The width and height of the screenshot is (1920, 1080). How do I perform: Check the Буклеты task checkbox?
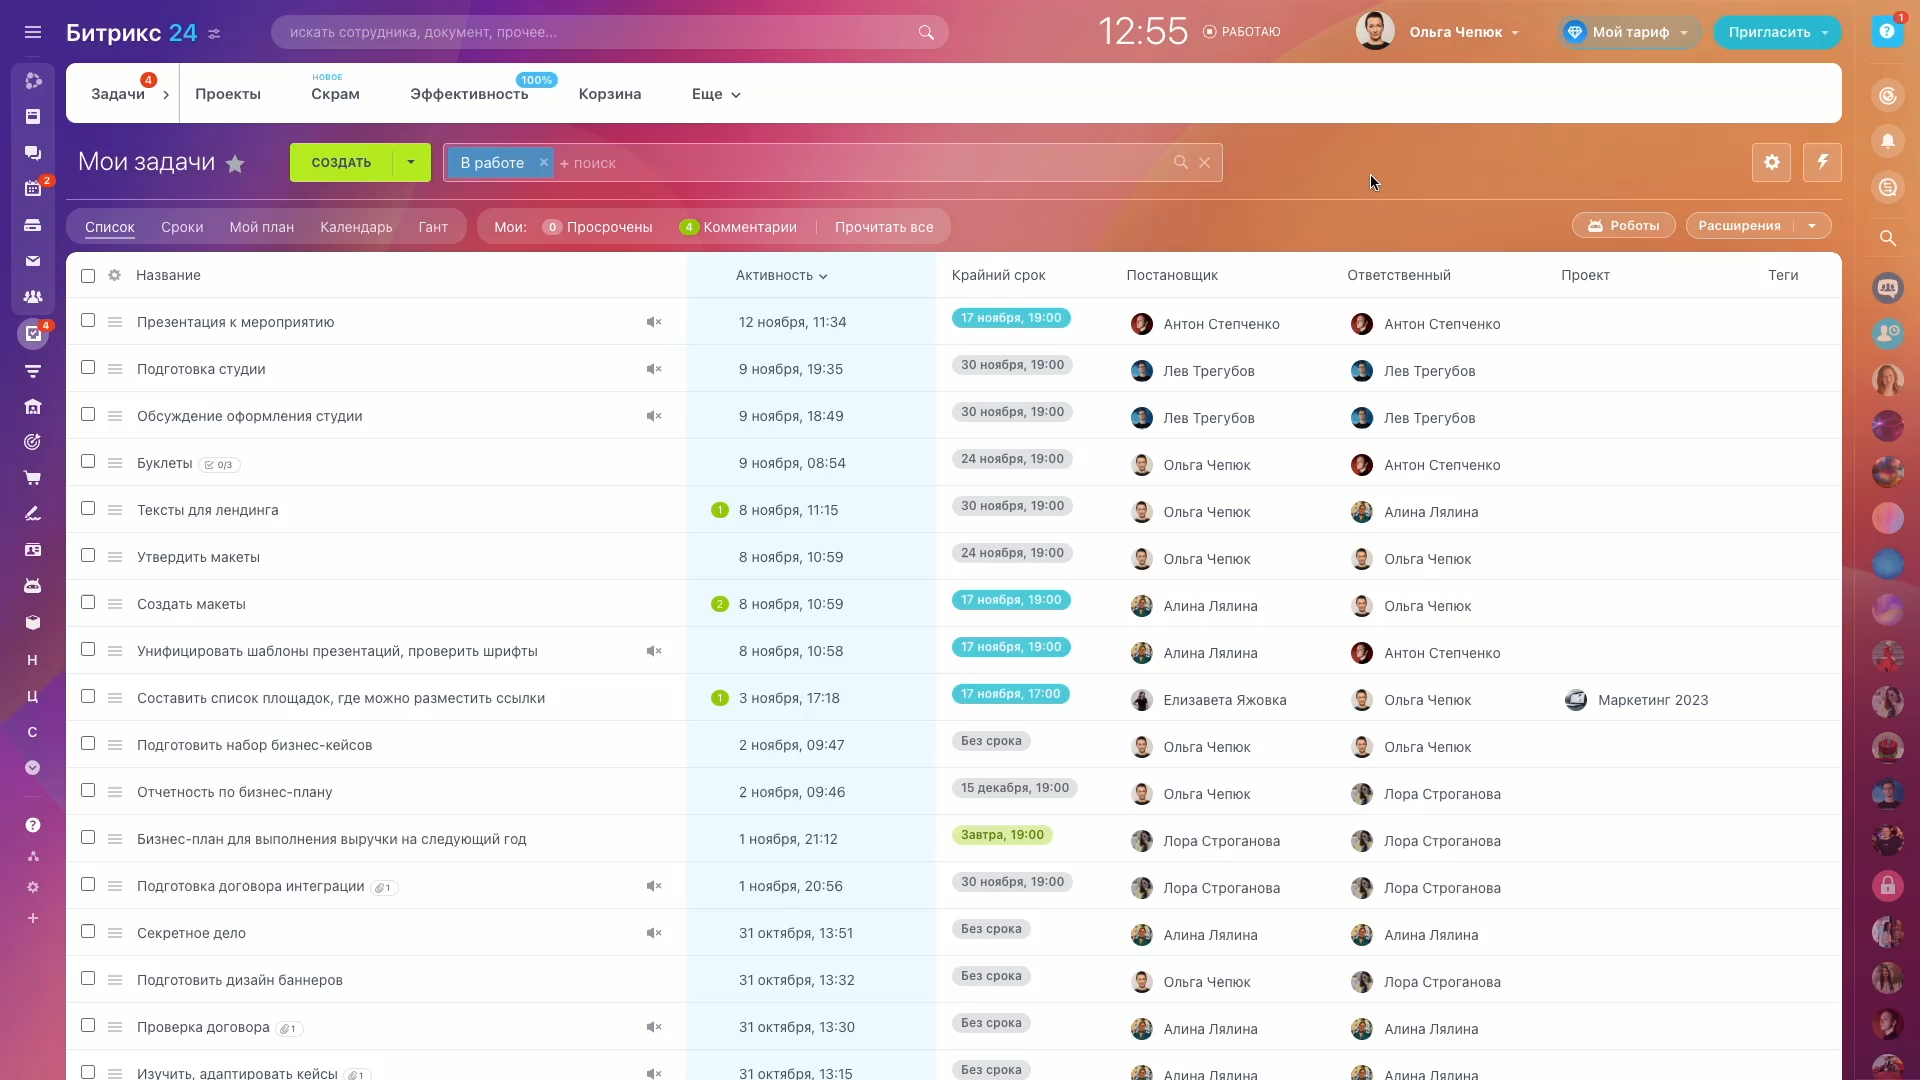[x=88, y=462]
